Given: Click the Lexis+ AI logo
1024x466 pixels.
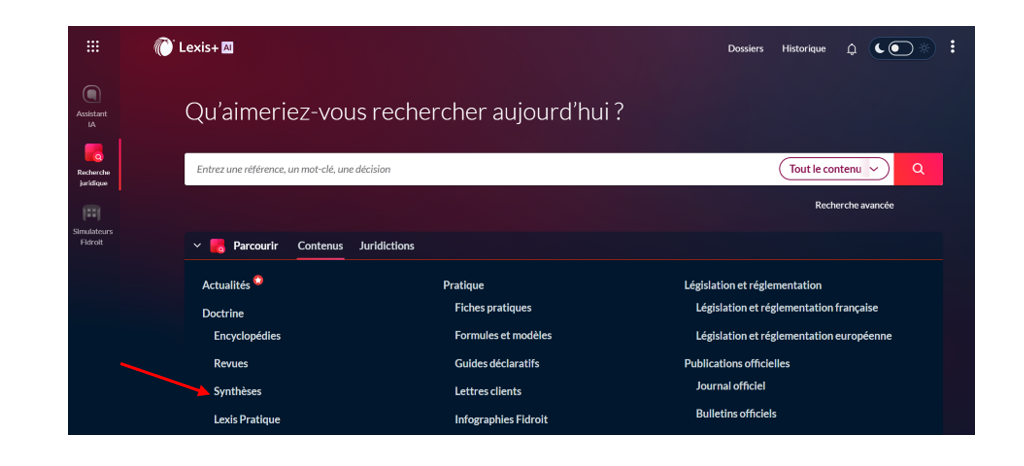Looking at the screenshot, I should coord(193,47).
